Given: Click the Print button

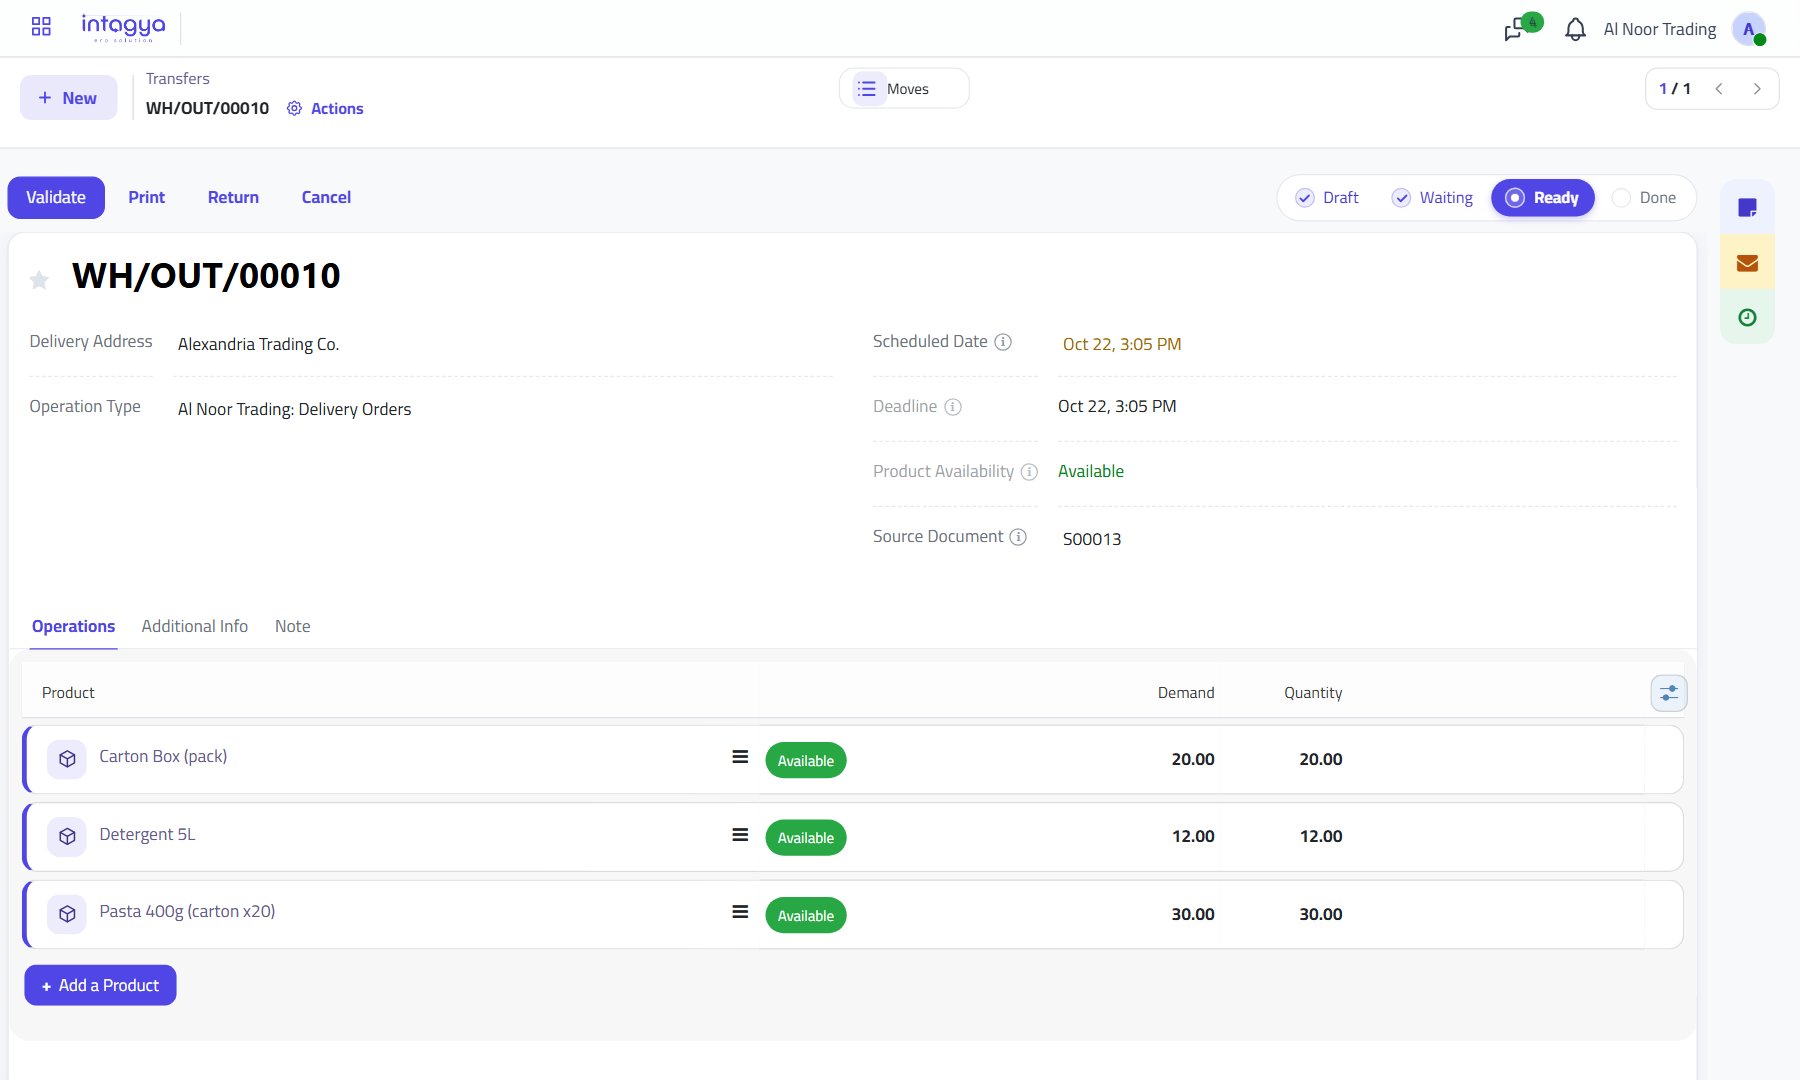Looking at the screenshot, I should (x=147, y=198).
